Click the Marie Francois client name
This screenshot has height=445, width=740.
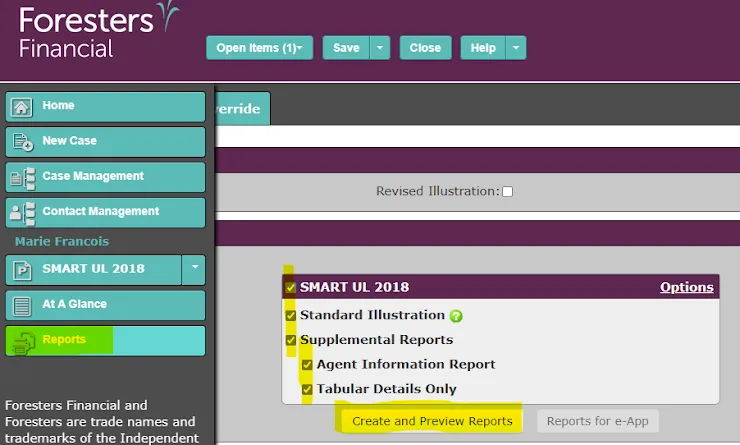point(62,241)
